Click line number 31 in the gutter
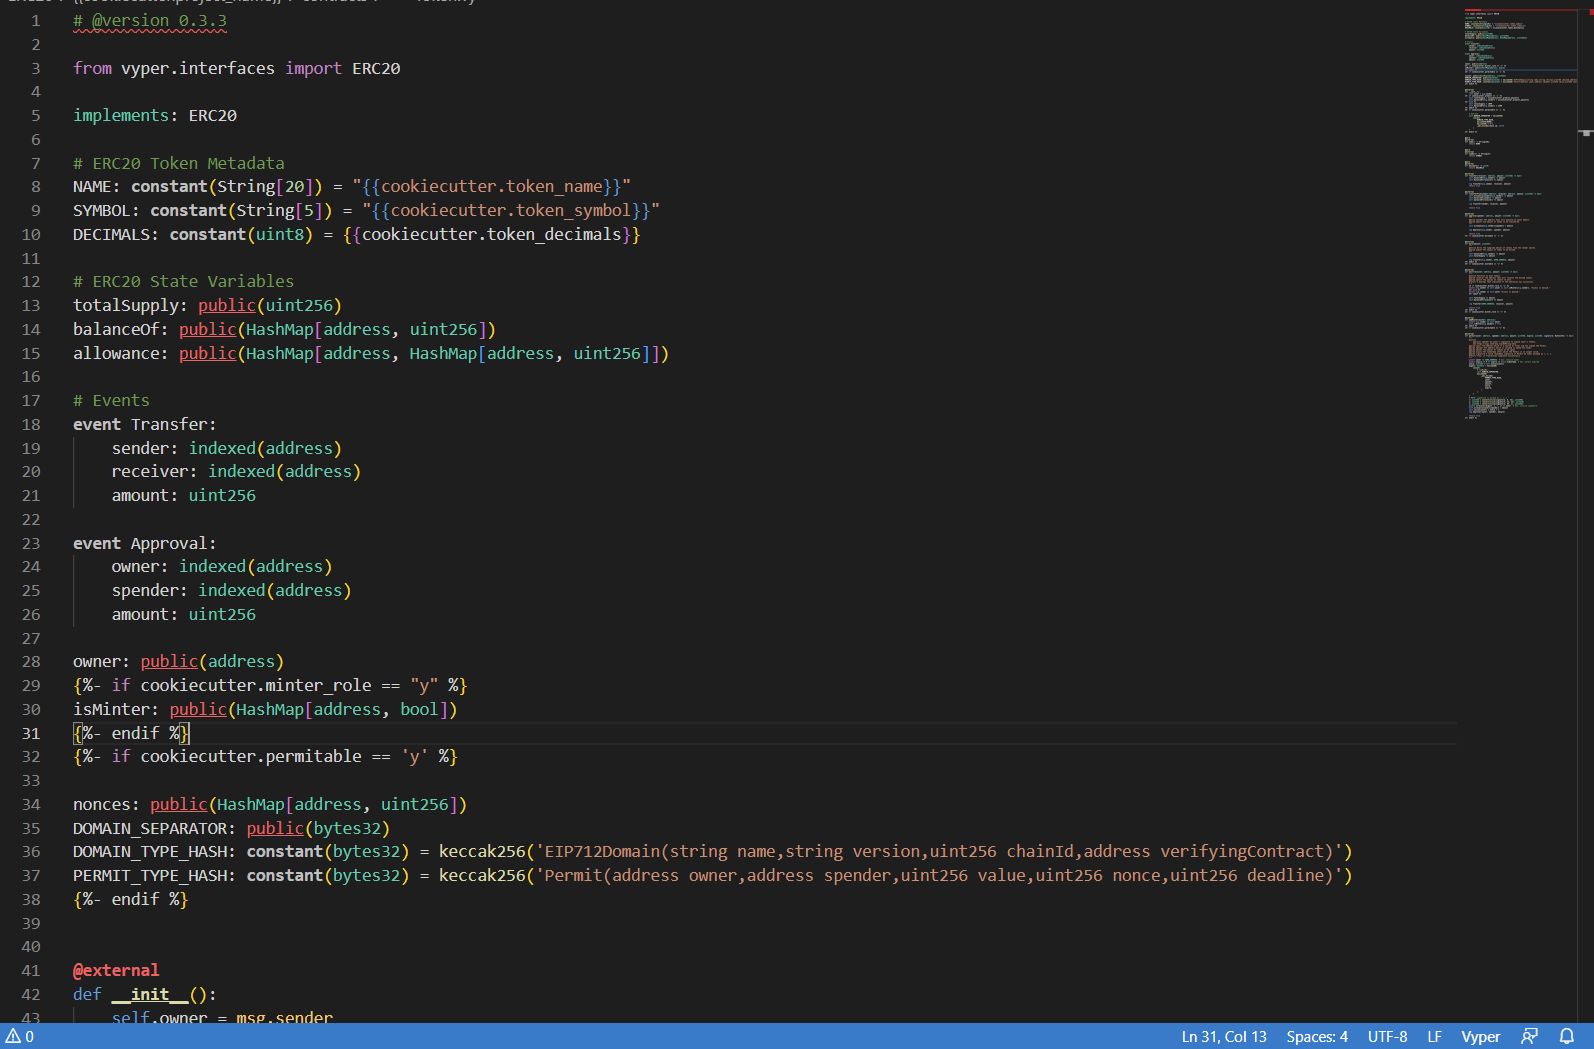The width and height of the screenshot is (1594, 1049). click(x=31, y=733)
